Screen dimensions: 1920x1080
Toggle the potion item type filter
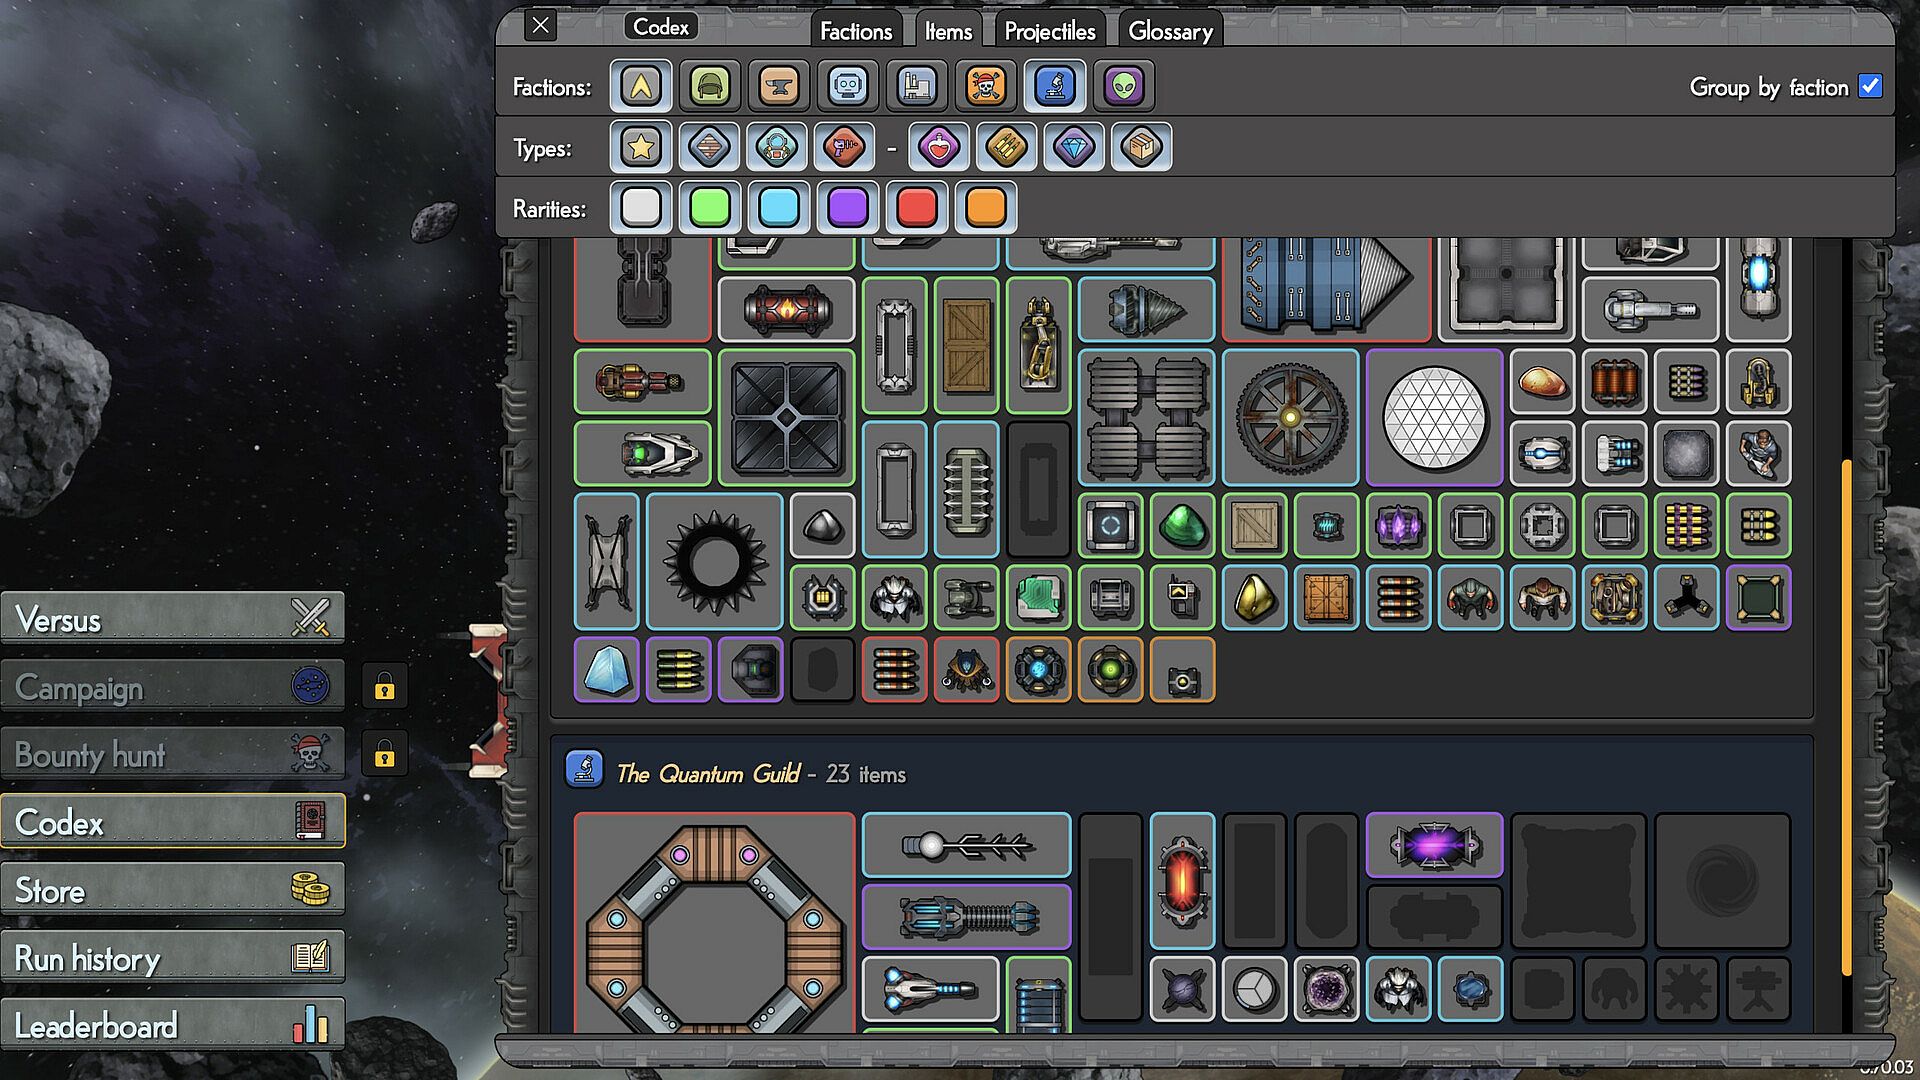[x=938, y=148]
